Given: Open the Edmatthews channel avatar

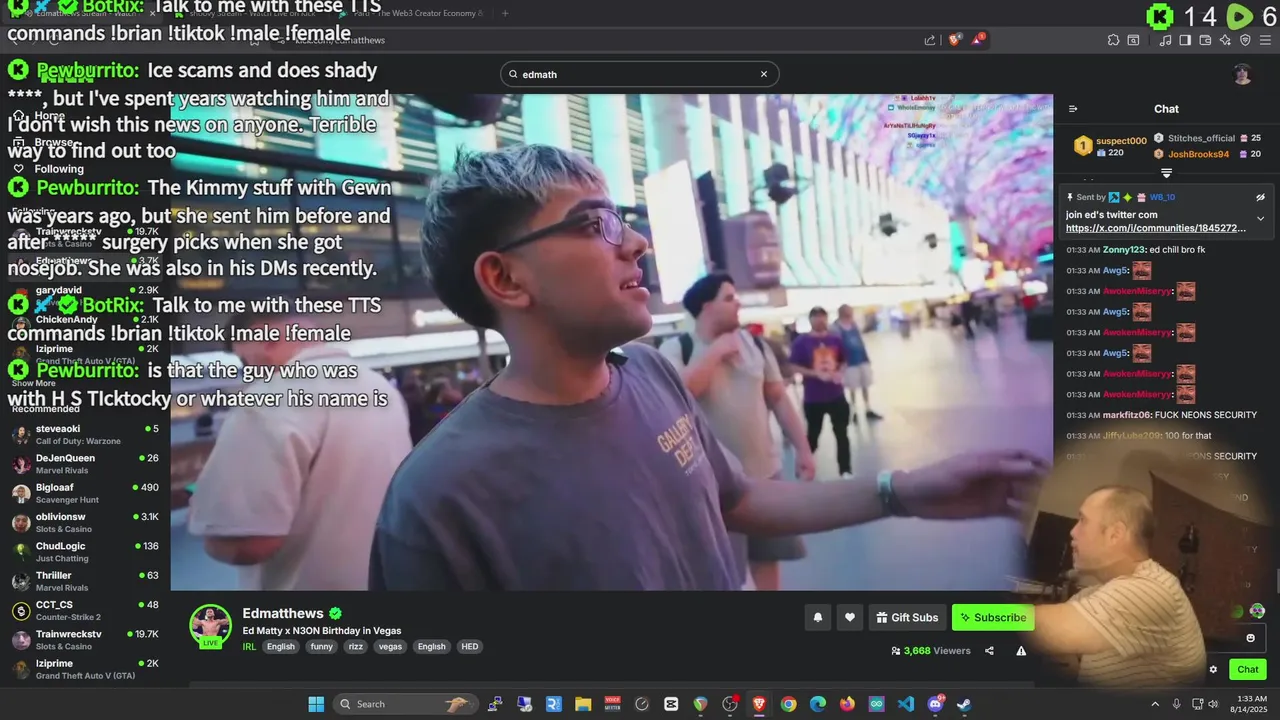Looking at the screenshot, I should tap(211, 626).
